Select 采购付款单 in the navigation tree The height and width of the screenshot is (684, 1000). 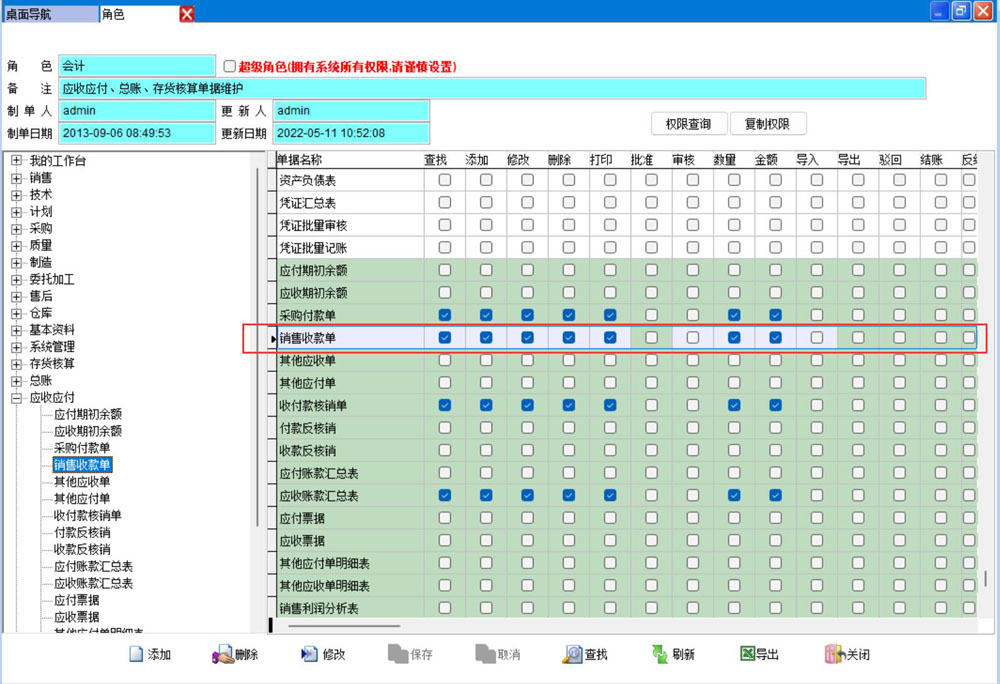click(x=82, y=448)
